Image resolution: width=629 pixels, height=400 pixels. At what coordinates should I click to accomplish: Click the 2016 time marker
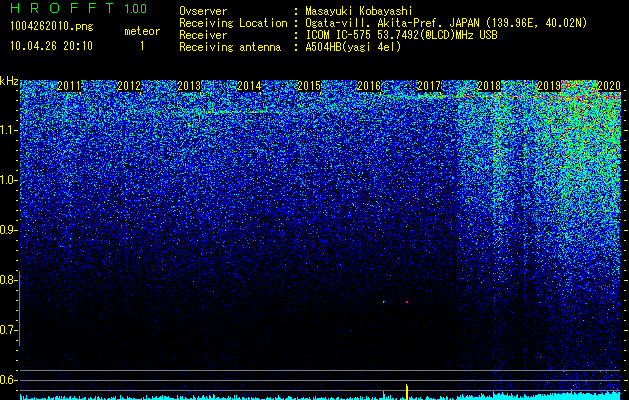point(369,86)
